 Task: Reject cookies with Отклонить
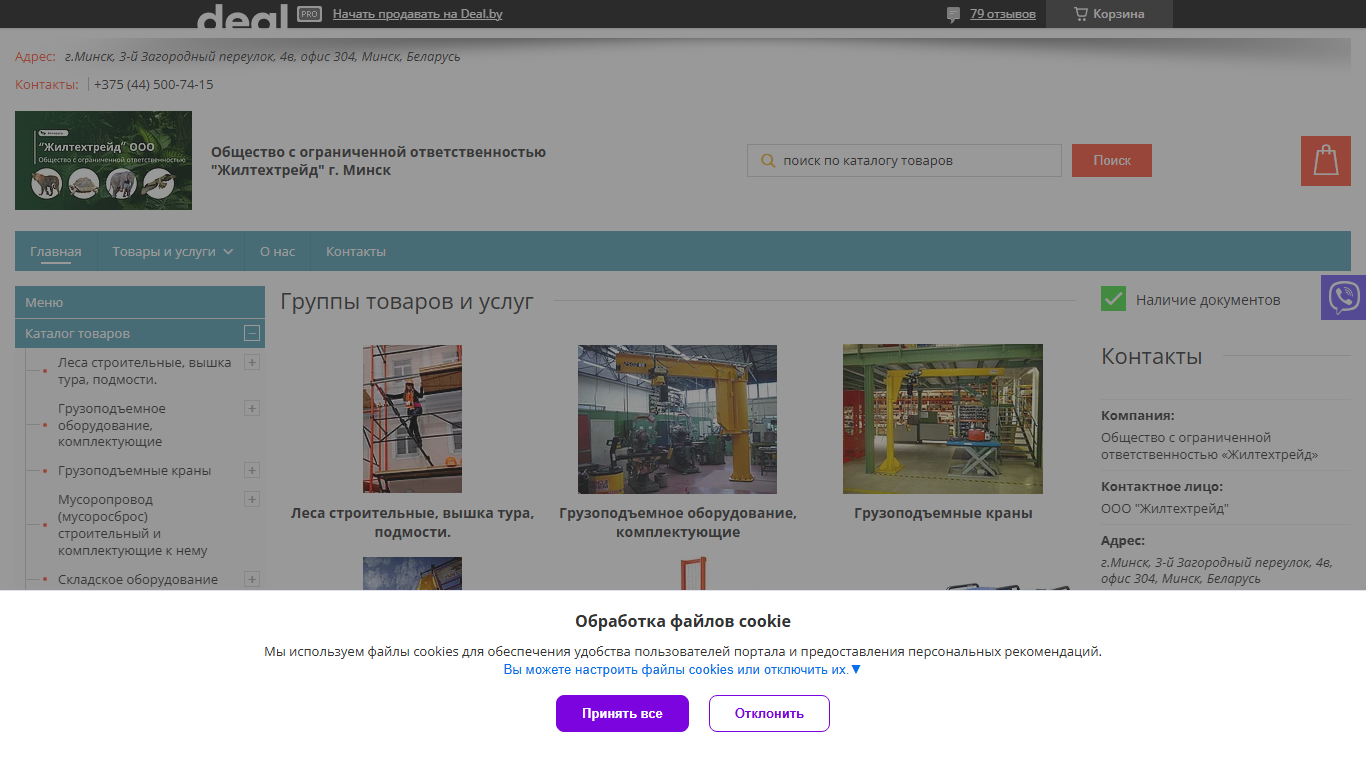point(769,713)
